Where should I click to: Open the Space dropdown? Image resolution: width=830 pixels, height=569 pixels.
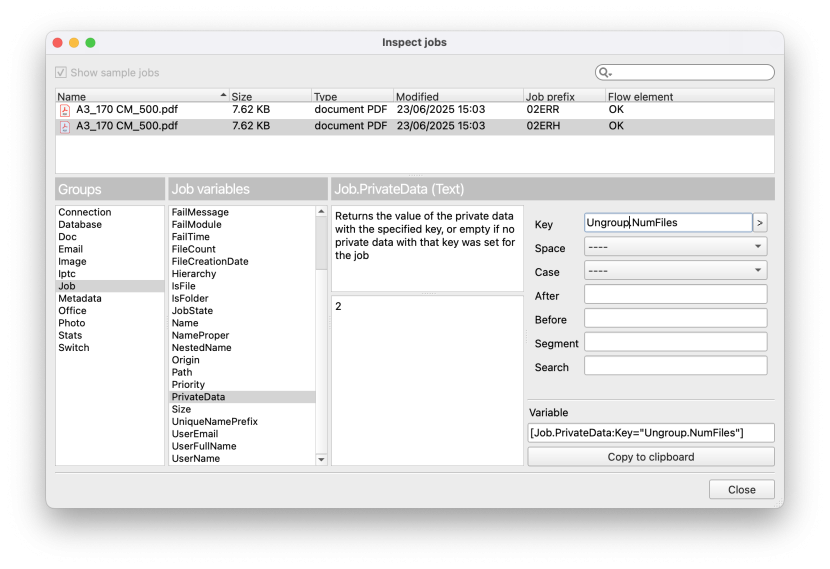(x=675, y=247)
